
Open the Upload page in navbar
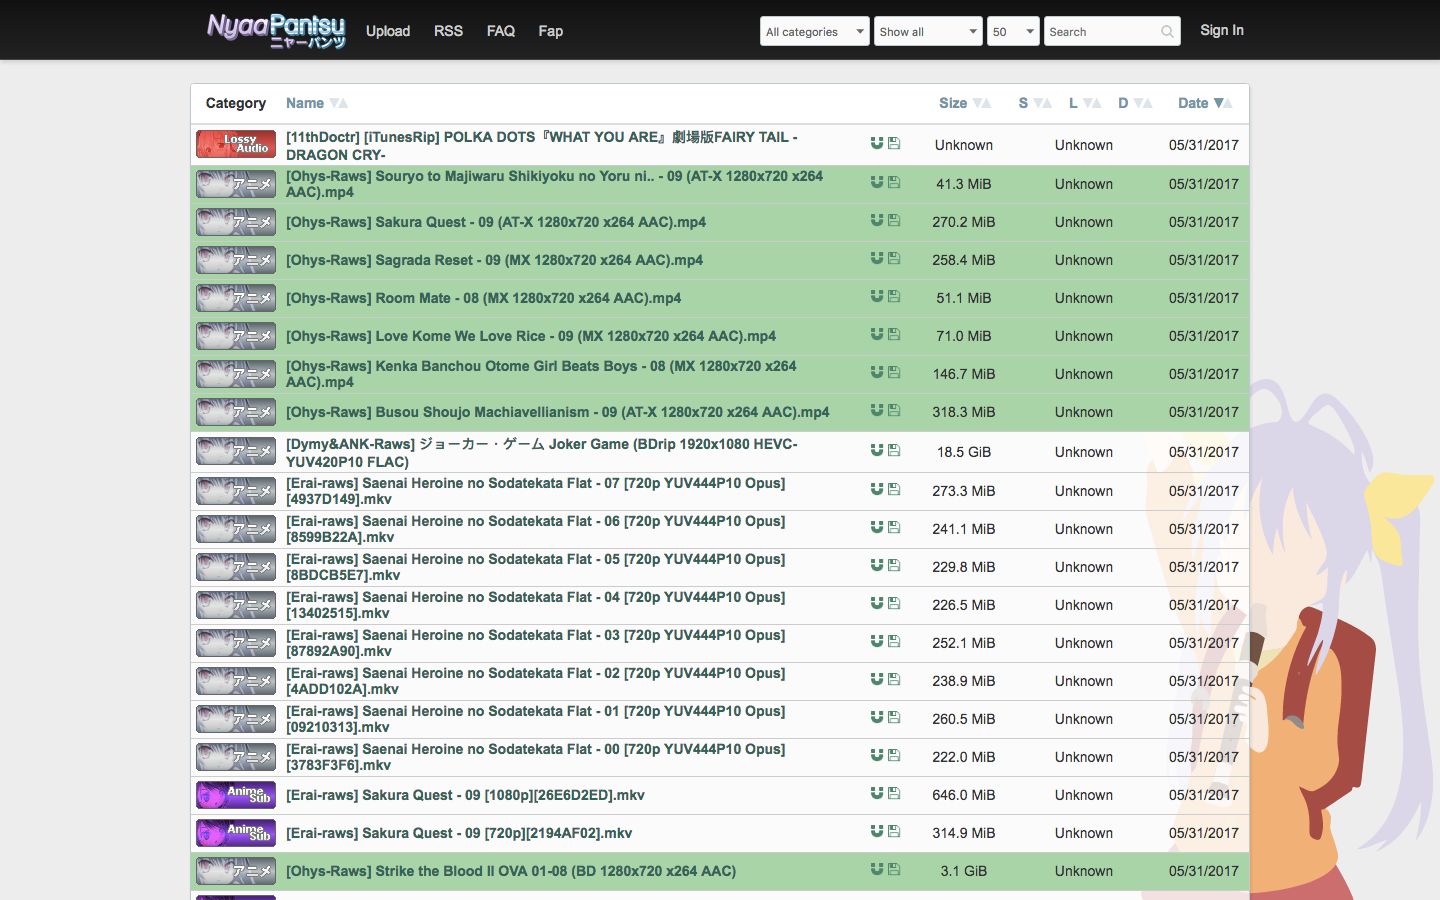coord(388,31)
